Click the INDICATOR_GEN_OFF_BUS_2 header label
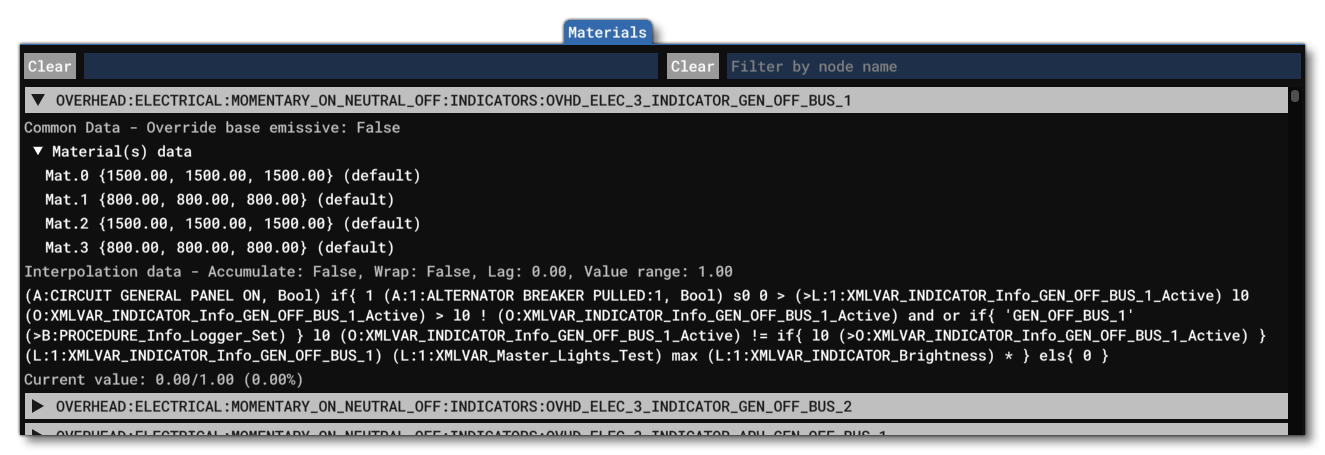The width and height of the screenshot is (1325, 455). point(453,406)
